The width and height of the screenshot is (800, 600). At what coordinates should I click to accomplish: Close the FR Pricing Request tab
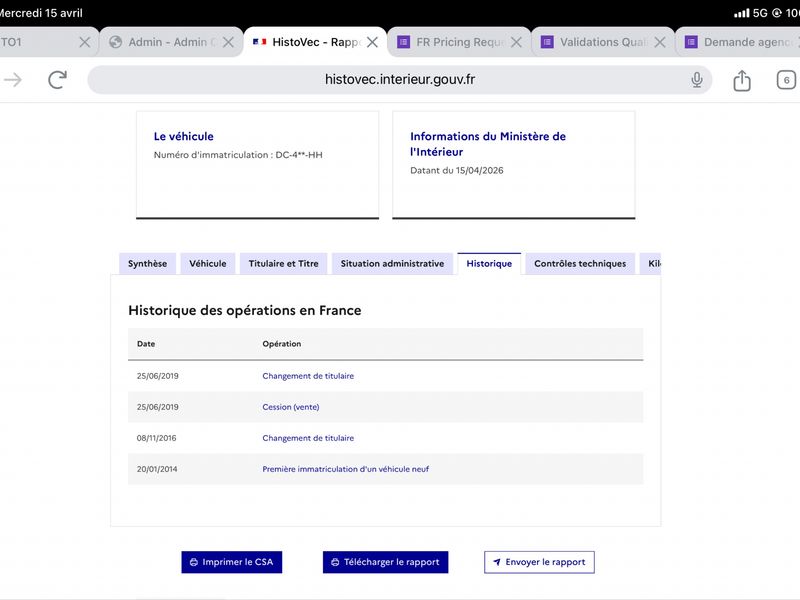[x=516, y=42]
